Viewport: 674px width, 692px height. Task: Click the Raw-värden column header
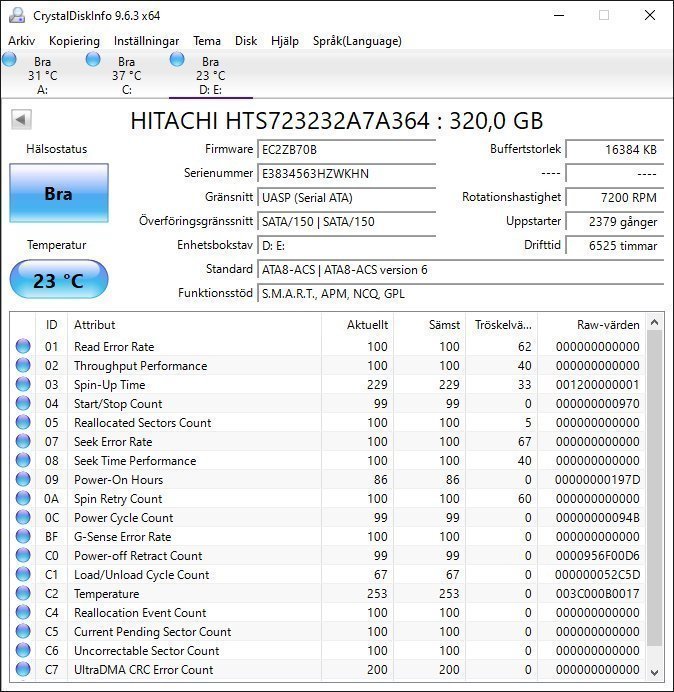[591, 325]
